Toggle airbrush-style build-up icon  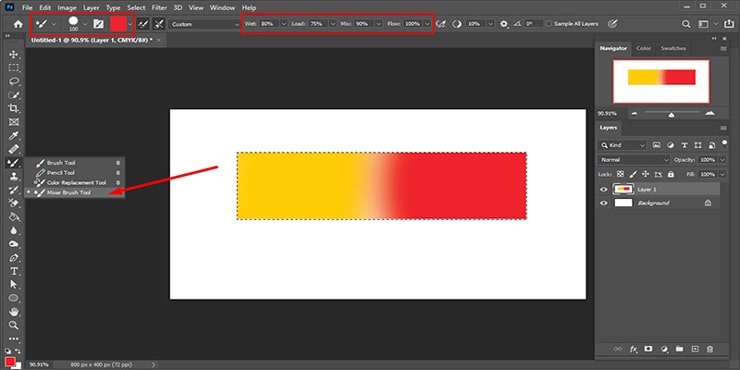(440, 24)
